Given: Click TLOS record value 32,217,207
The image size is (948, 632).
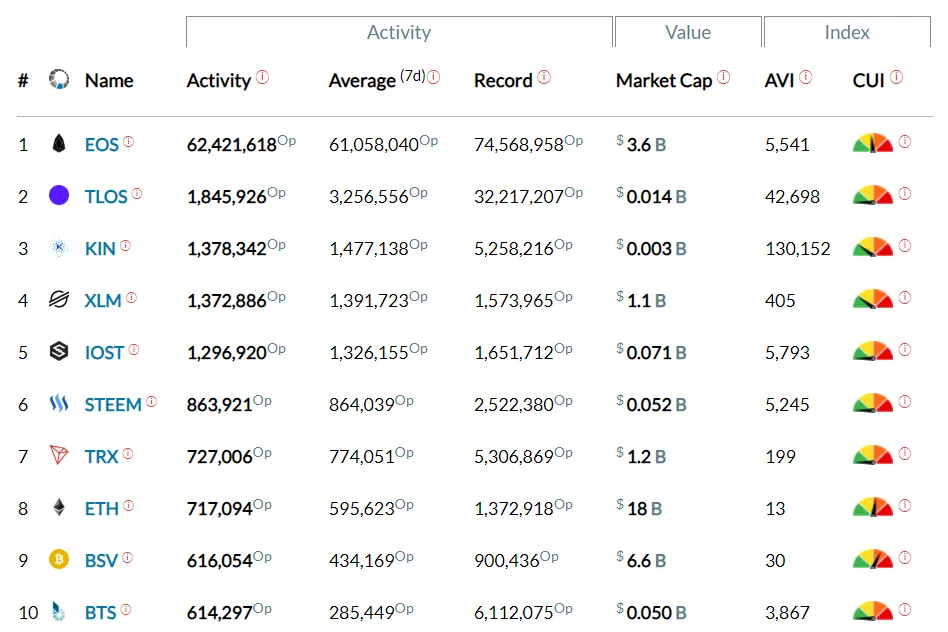Looking at the screenshot, I should pos(519,197).
